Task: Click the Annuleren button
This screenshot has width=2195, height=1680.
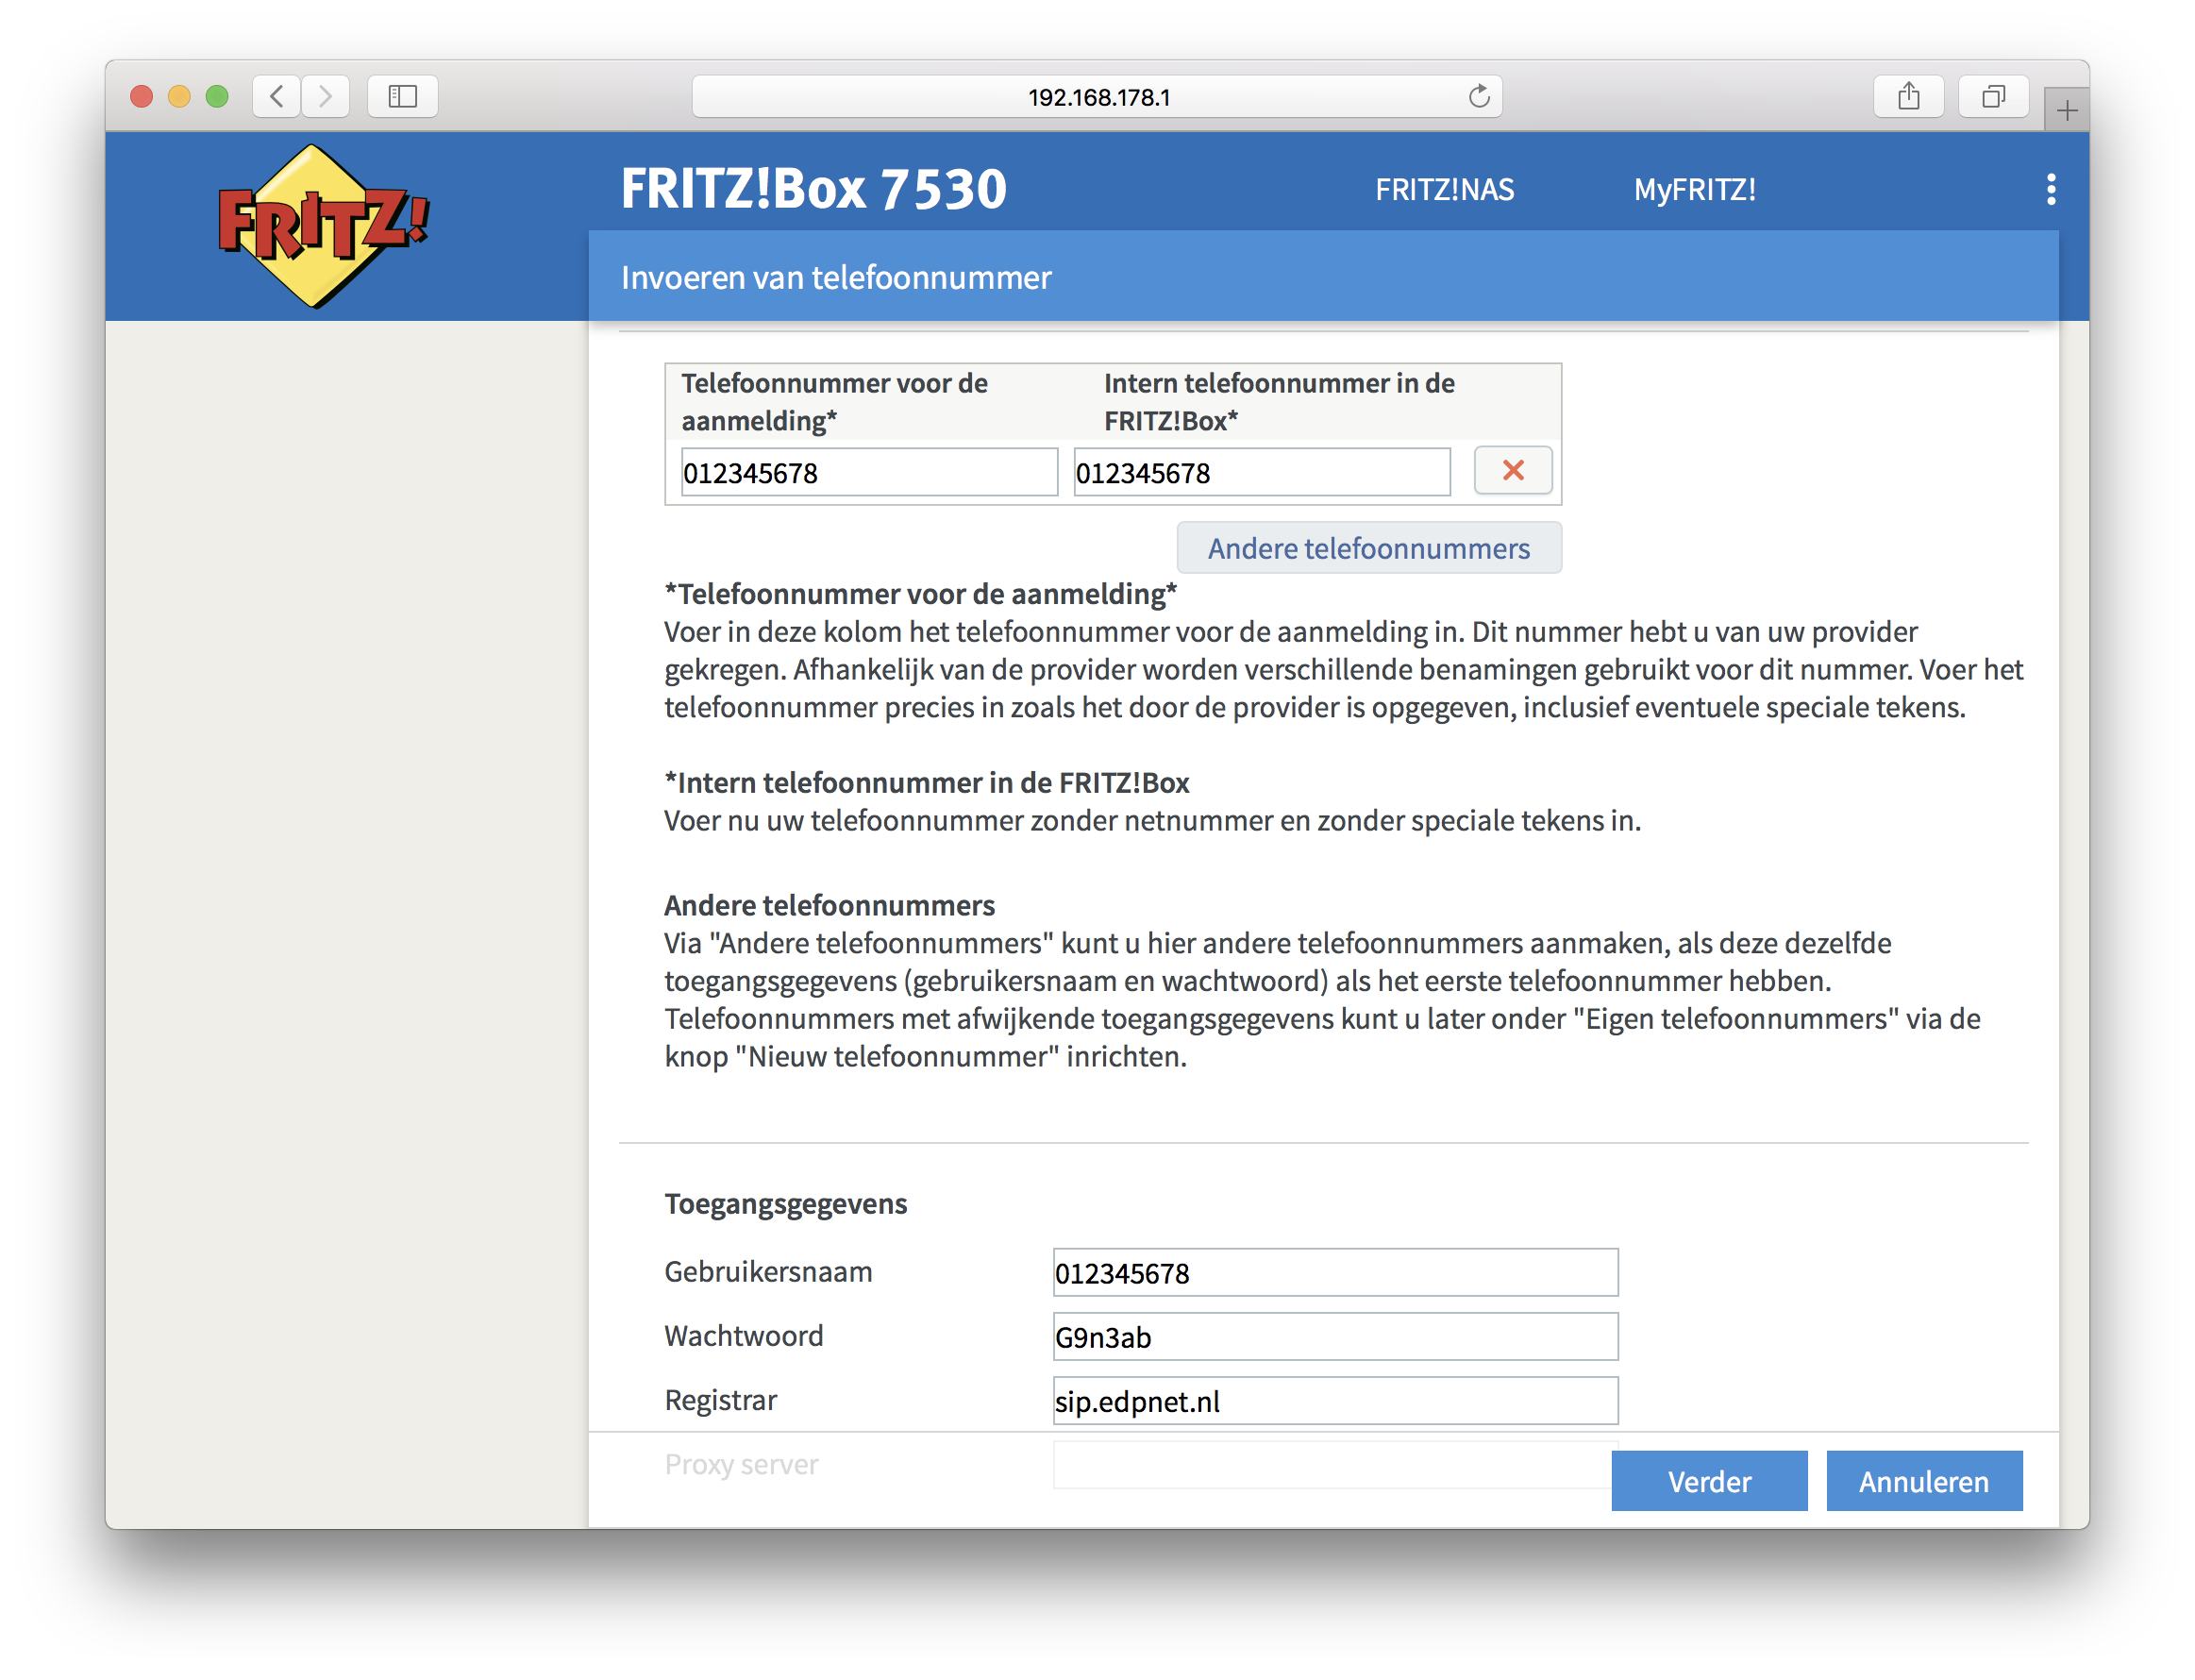Action: [1923, 1480]
